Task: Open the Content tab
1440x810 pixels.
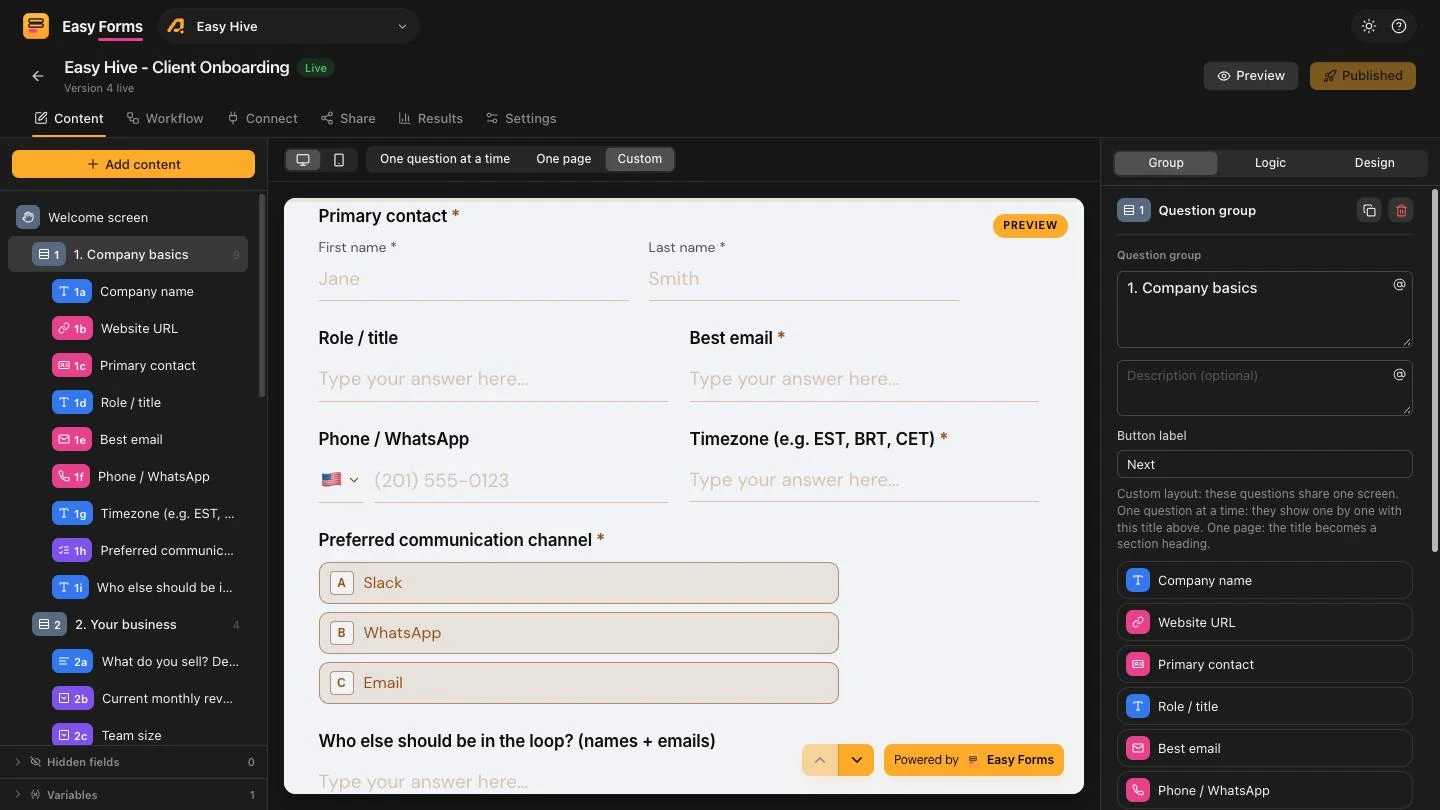Action: tap(69, 118)
